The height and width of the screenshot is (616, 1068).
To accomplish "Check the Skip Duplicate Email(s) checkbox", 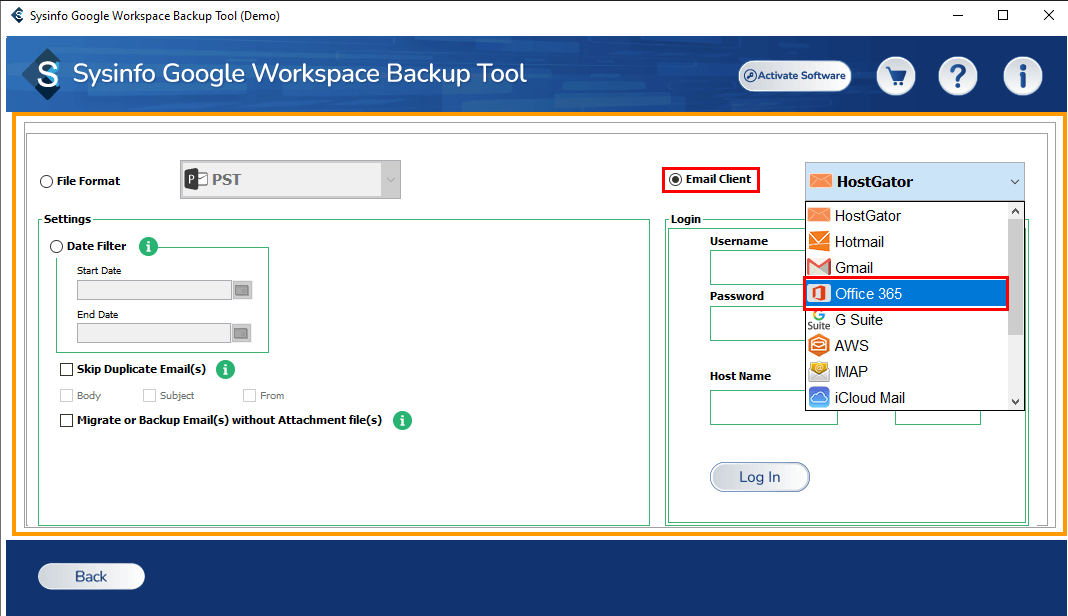I will pos(67,369).
